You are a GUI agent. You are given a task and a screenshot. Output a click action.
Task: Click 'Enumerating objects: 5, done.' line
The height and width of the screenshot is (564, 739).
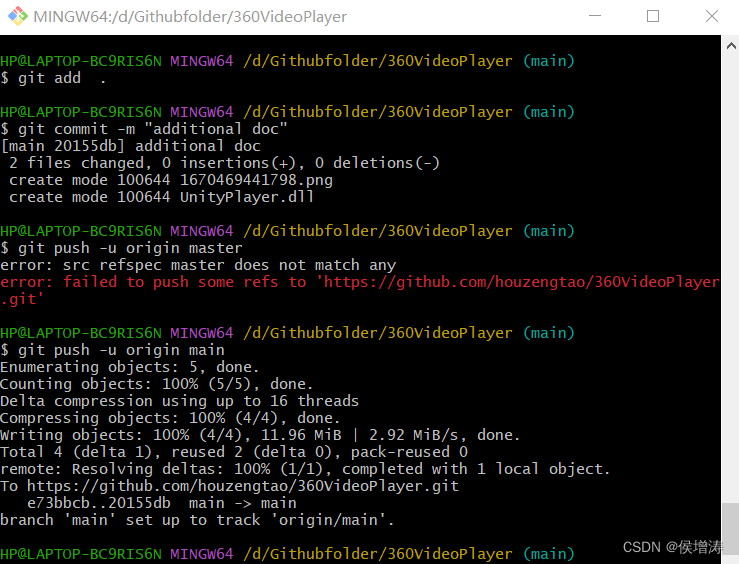click(x=130, y=367)
